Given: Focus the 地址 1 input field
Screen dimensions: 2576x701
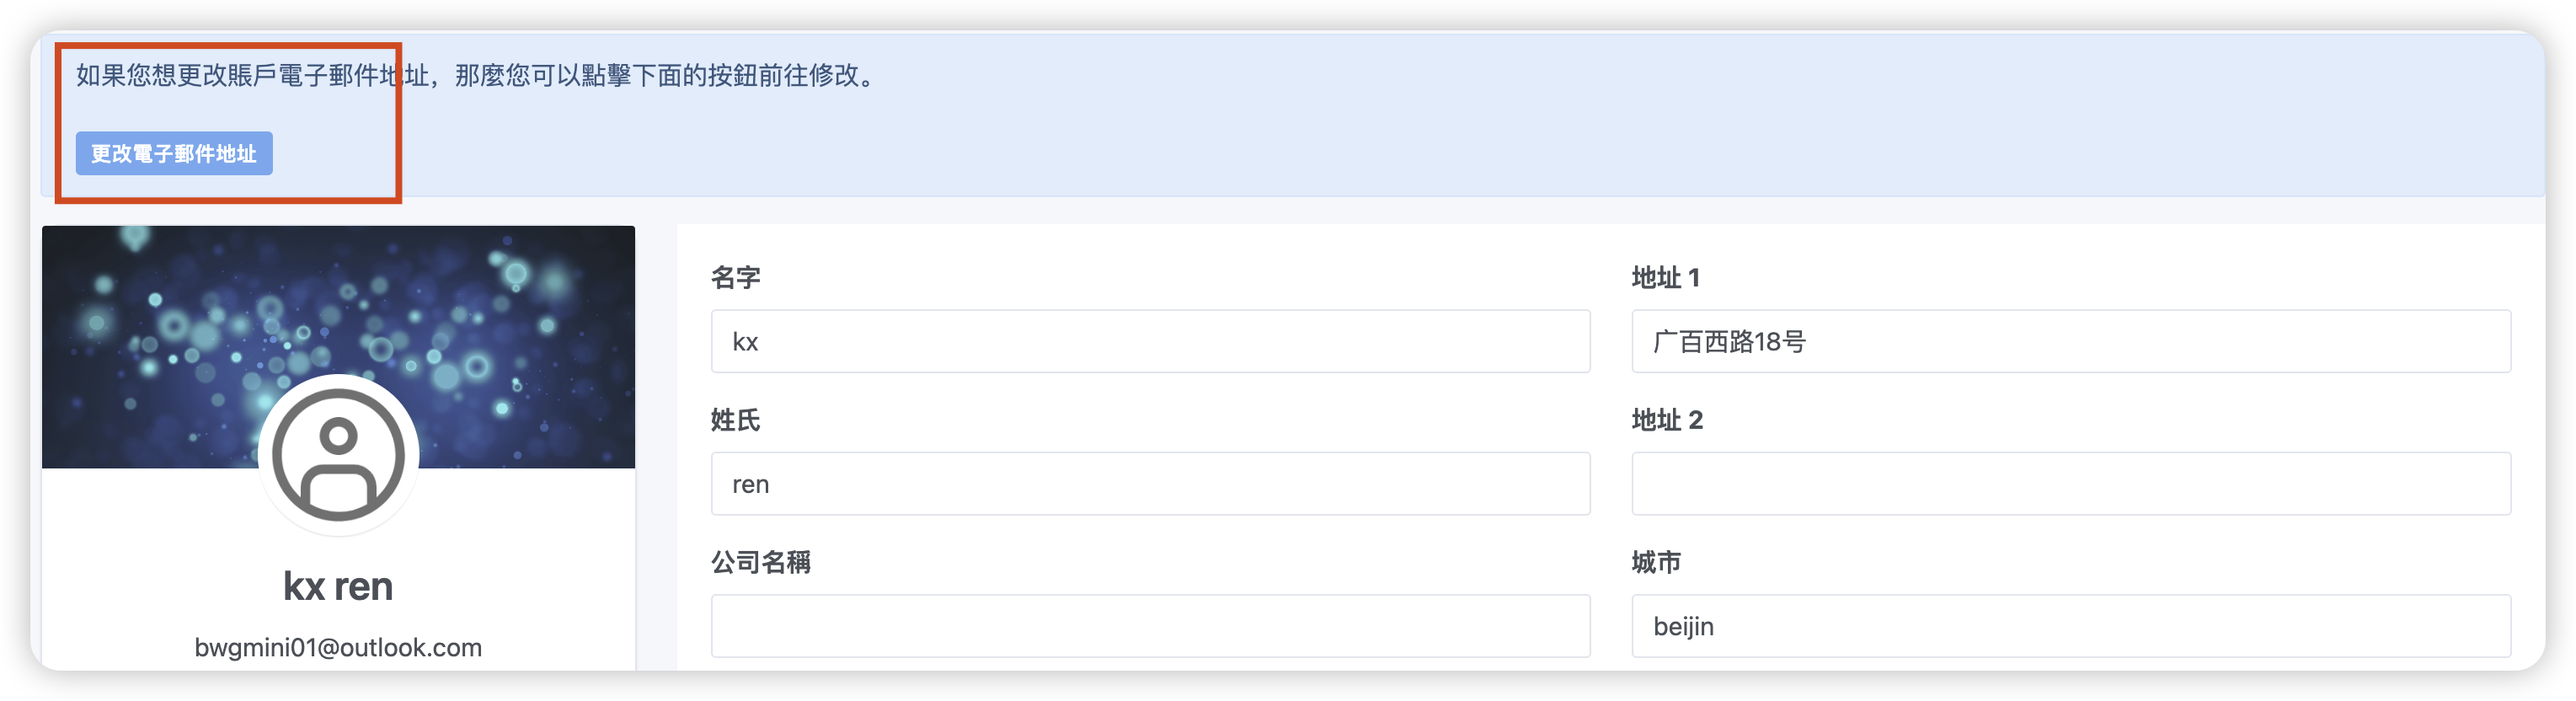Looking at the screenshot, I should [x=2070, y=342].
